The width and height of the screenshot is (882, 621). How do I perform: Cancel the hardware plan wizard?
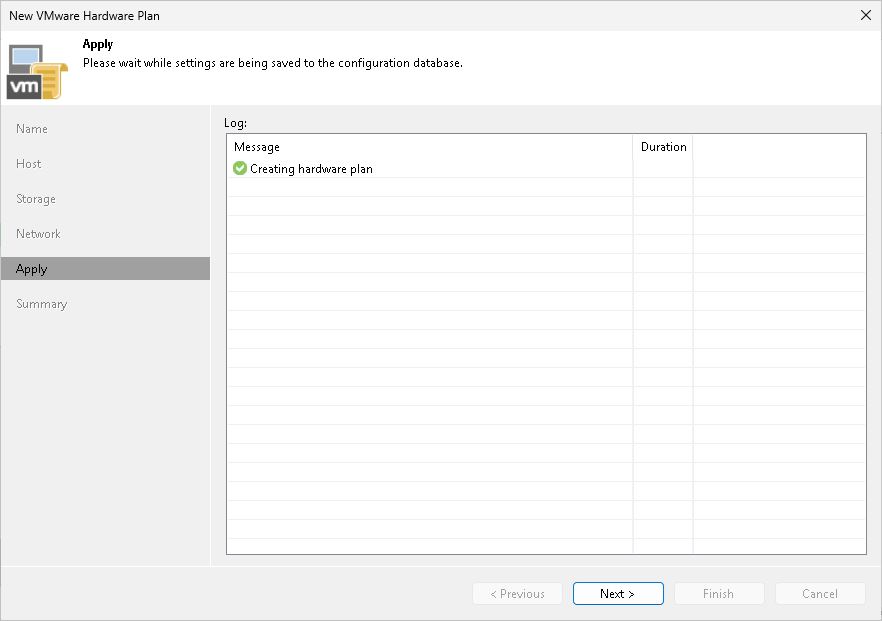[820, 593]
